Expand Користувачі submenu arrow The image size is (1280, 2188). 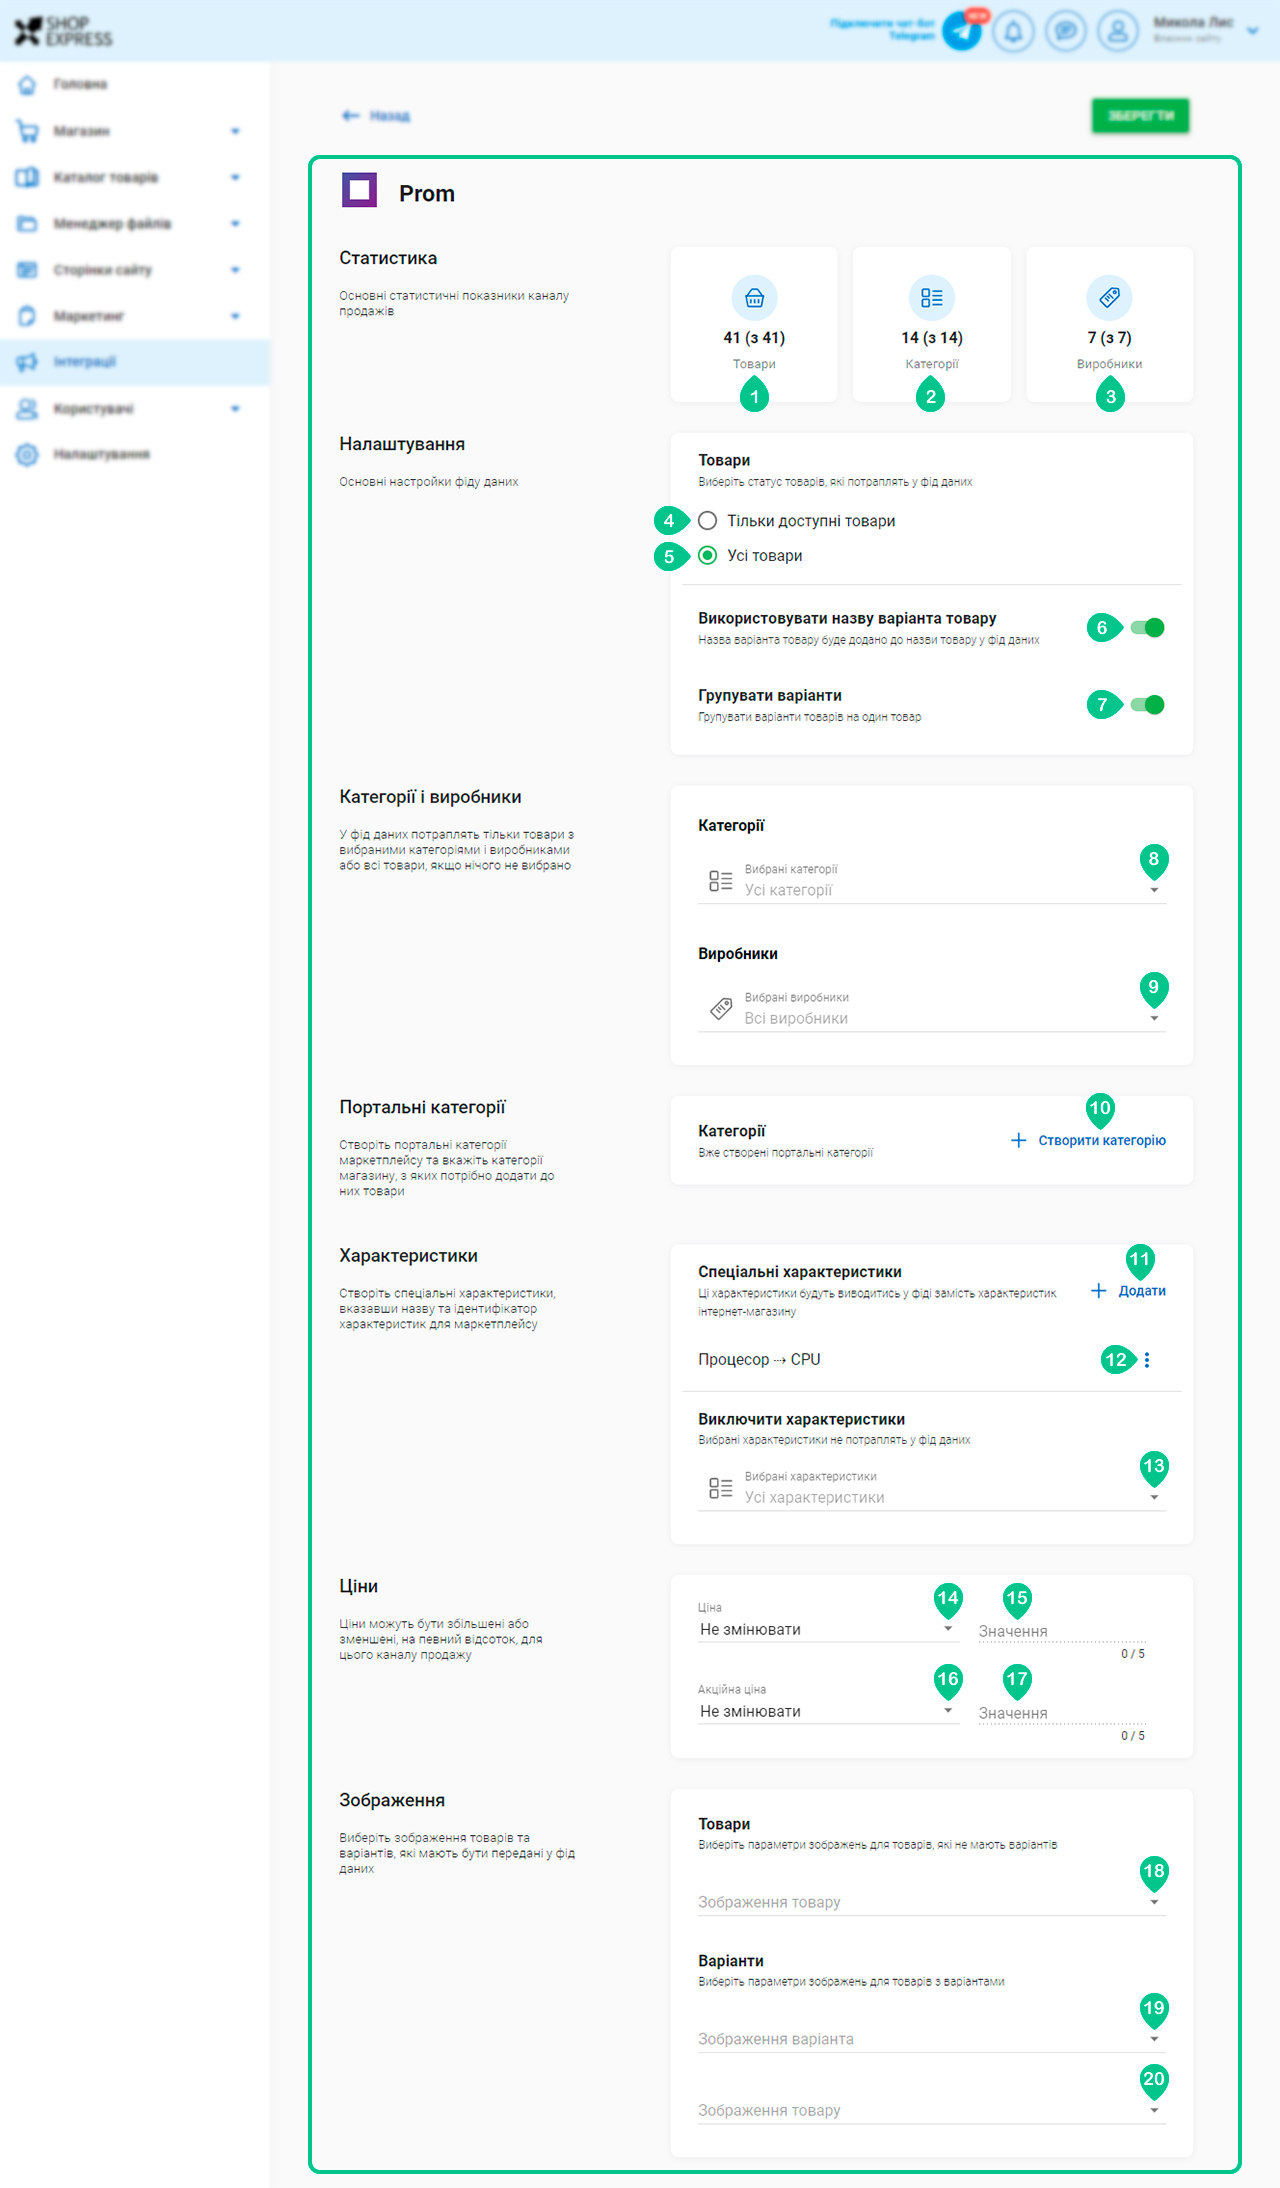tap(235, 408)
